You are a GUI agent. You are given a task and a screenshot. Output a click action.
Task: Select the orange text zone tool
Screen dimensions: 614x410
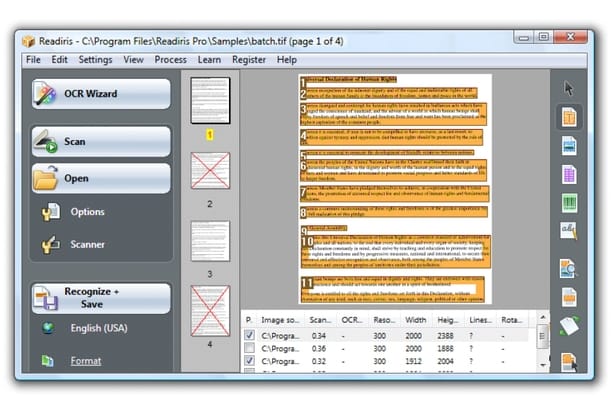coord(569,117)
